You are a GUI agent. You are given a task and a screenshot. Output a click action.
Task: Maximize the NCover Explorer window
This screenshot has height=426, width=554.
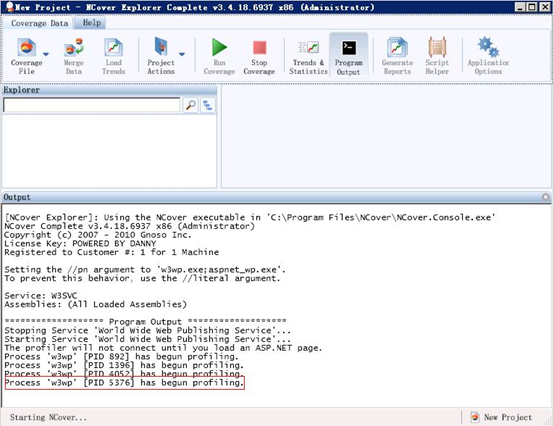tap(532, 7)
